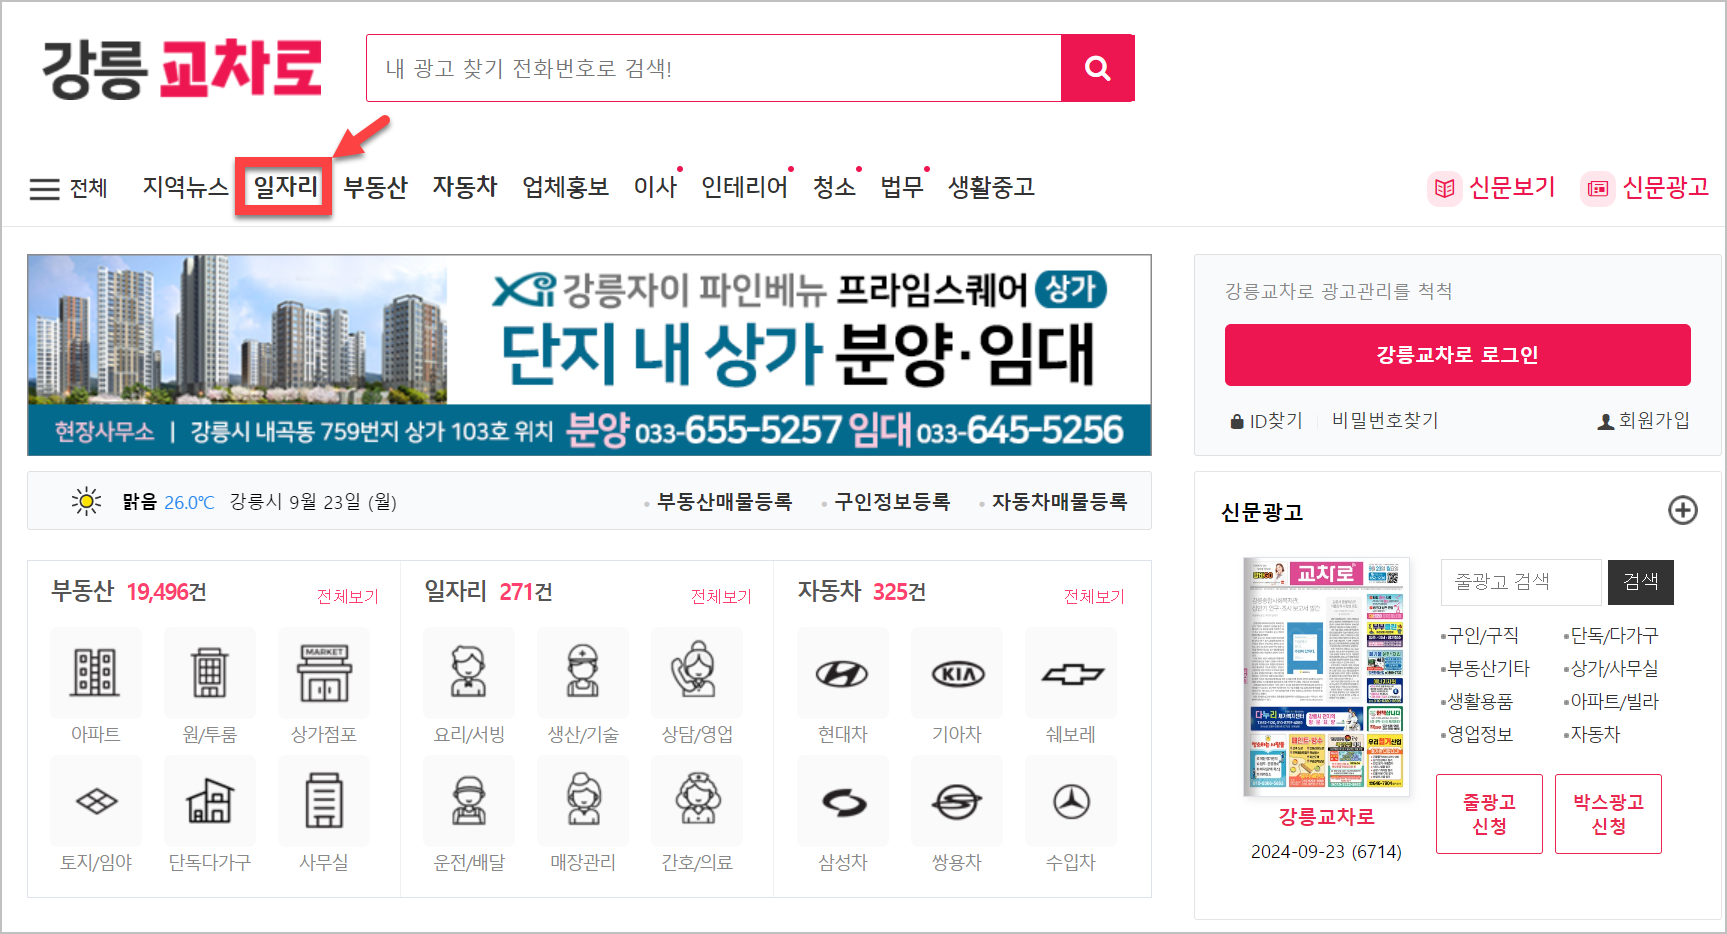Click the 신문광고 ad icon

[1597, 188]
